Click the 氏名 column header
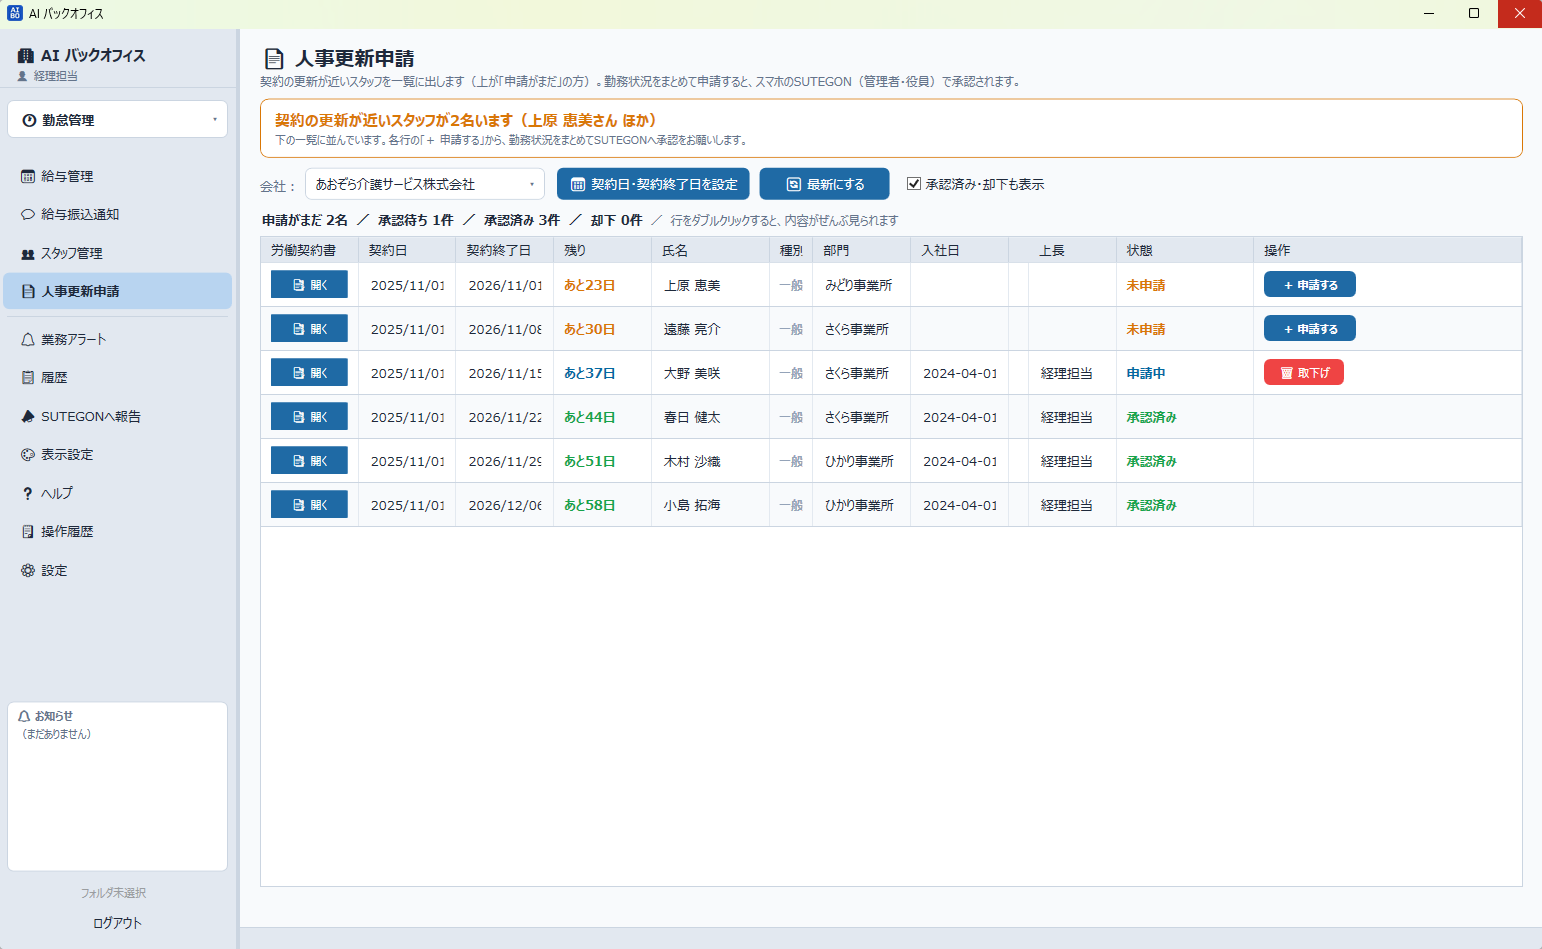 coord(710,250)
